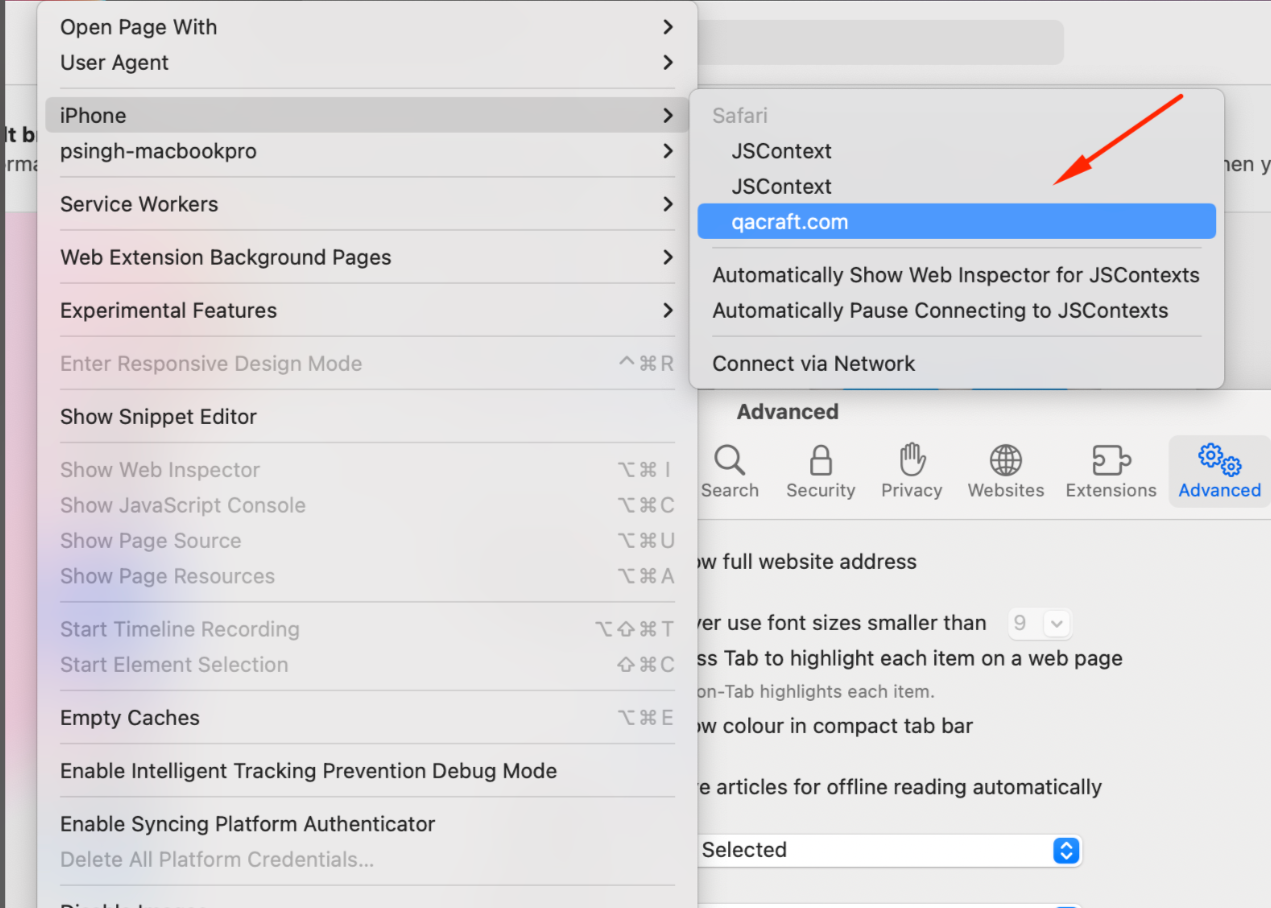Toggle Automatically Show Web Inspector for JSContexts
Viewport: 1271px width, 908px height.
pyautogui.click(x=956, y=275)
